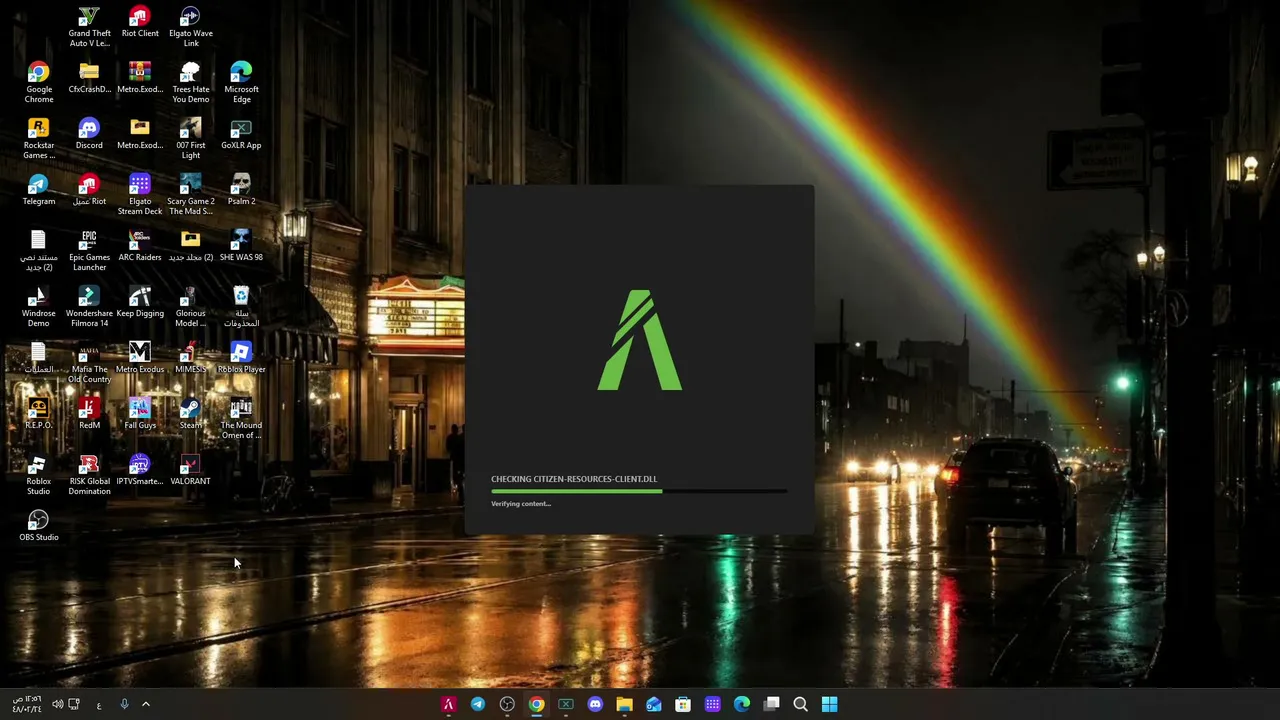Switch to Elgato Stream Deck in taskbar
The width and height of the screenshot is (1280, 720).
(712, 704)
